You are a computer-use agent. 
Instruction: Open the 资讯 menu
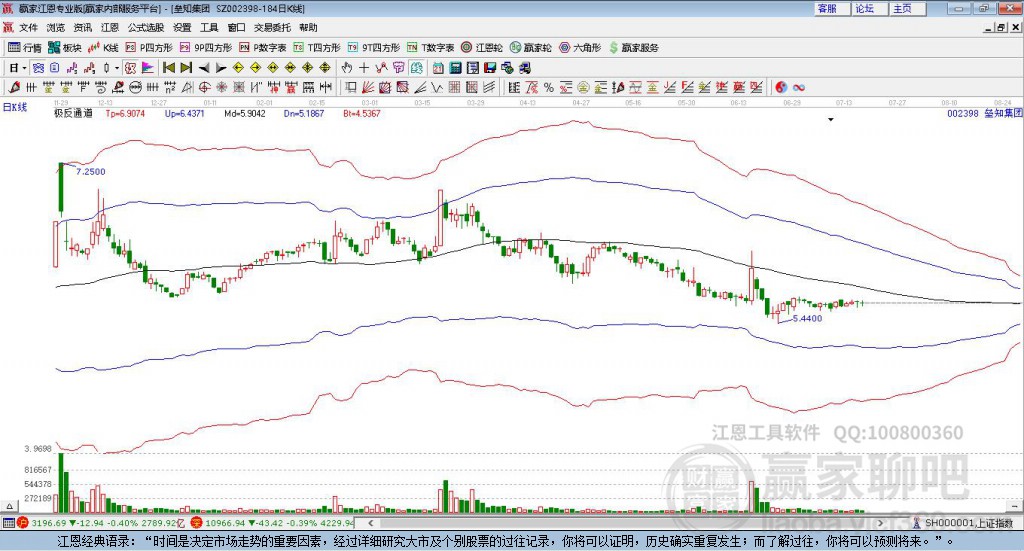pyautogui.click(x=83, y=27)
